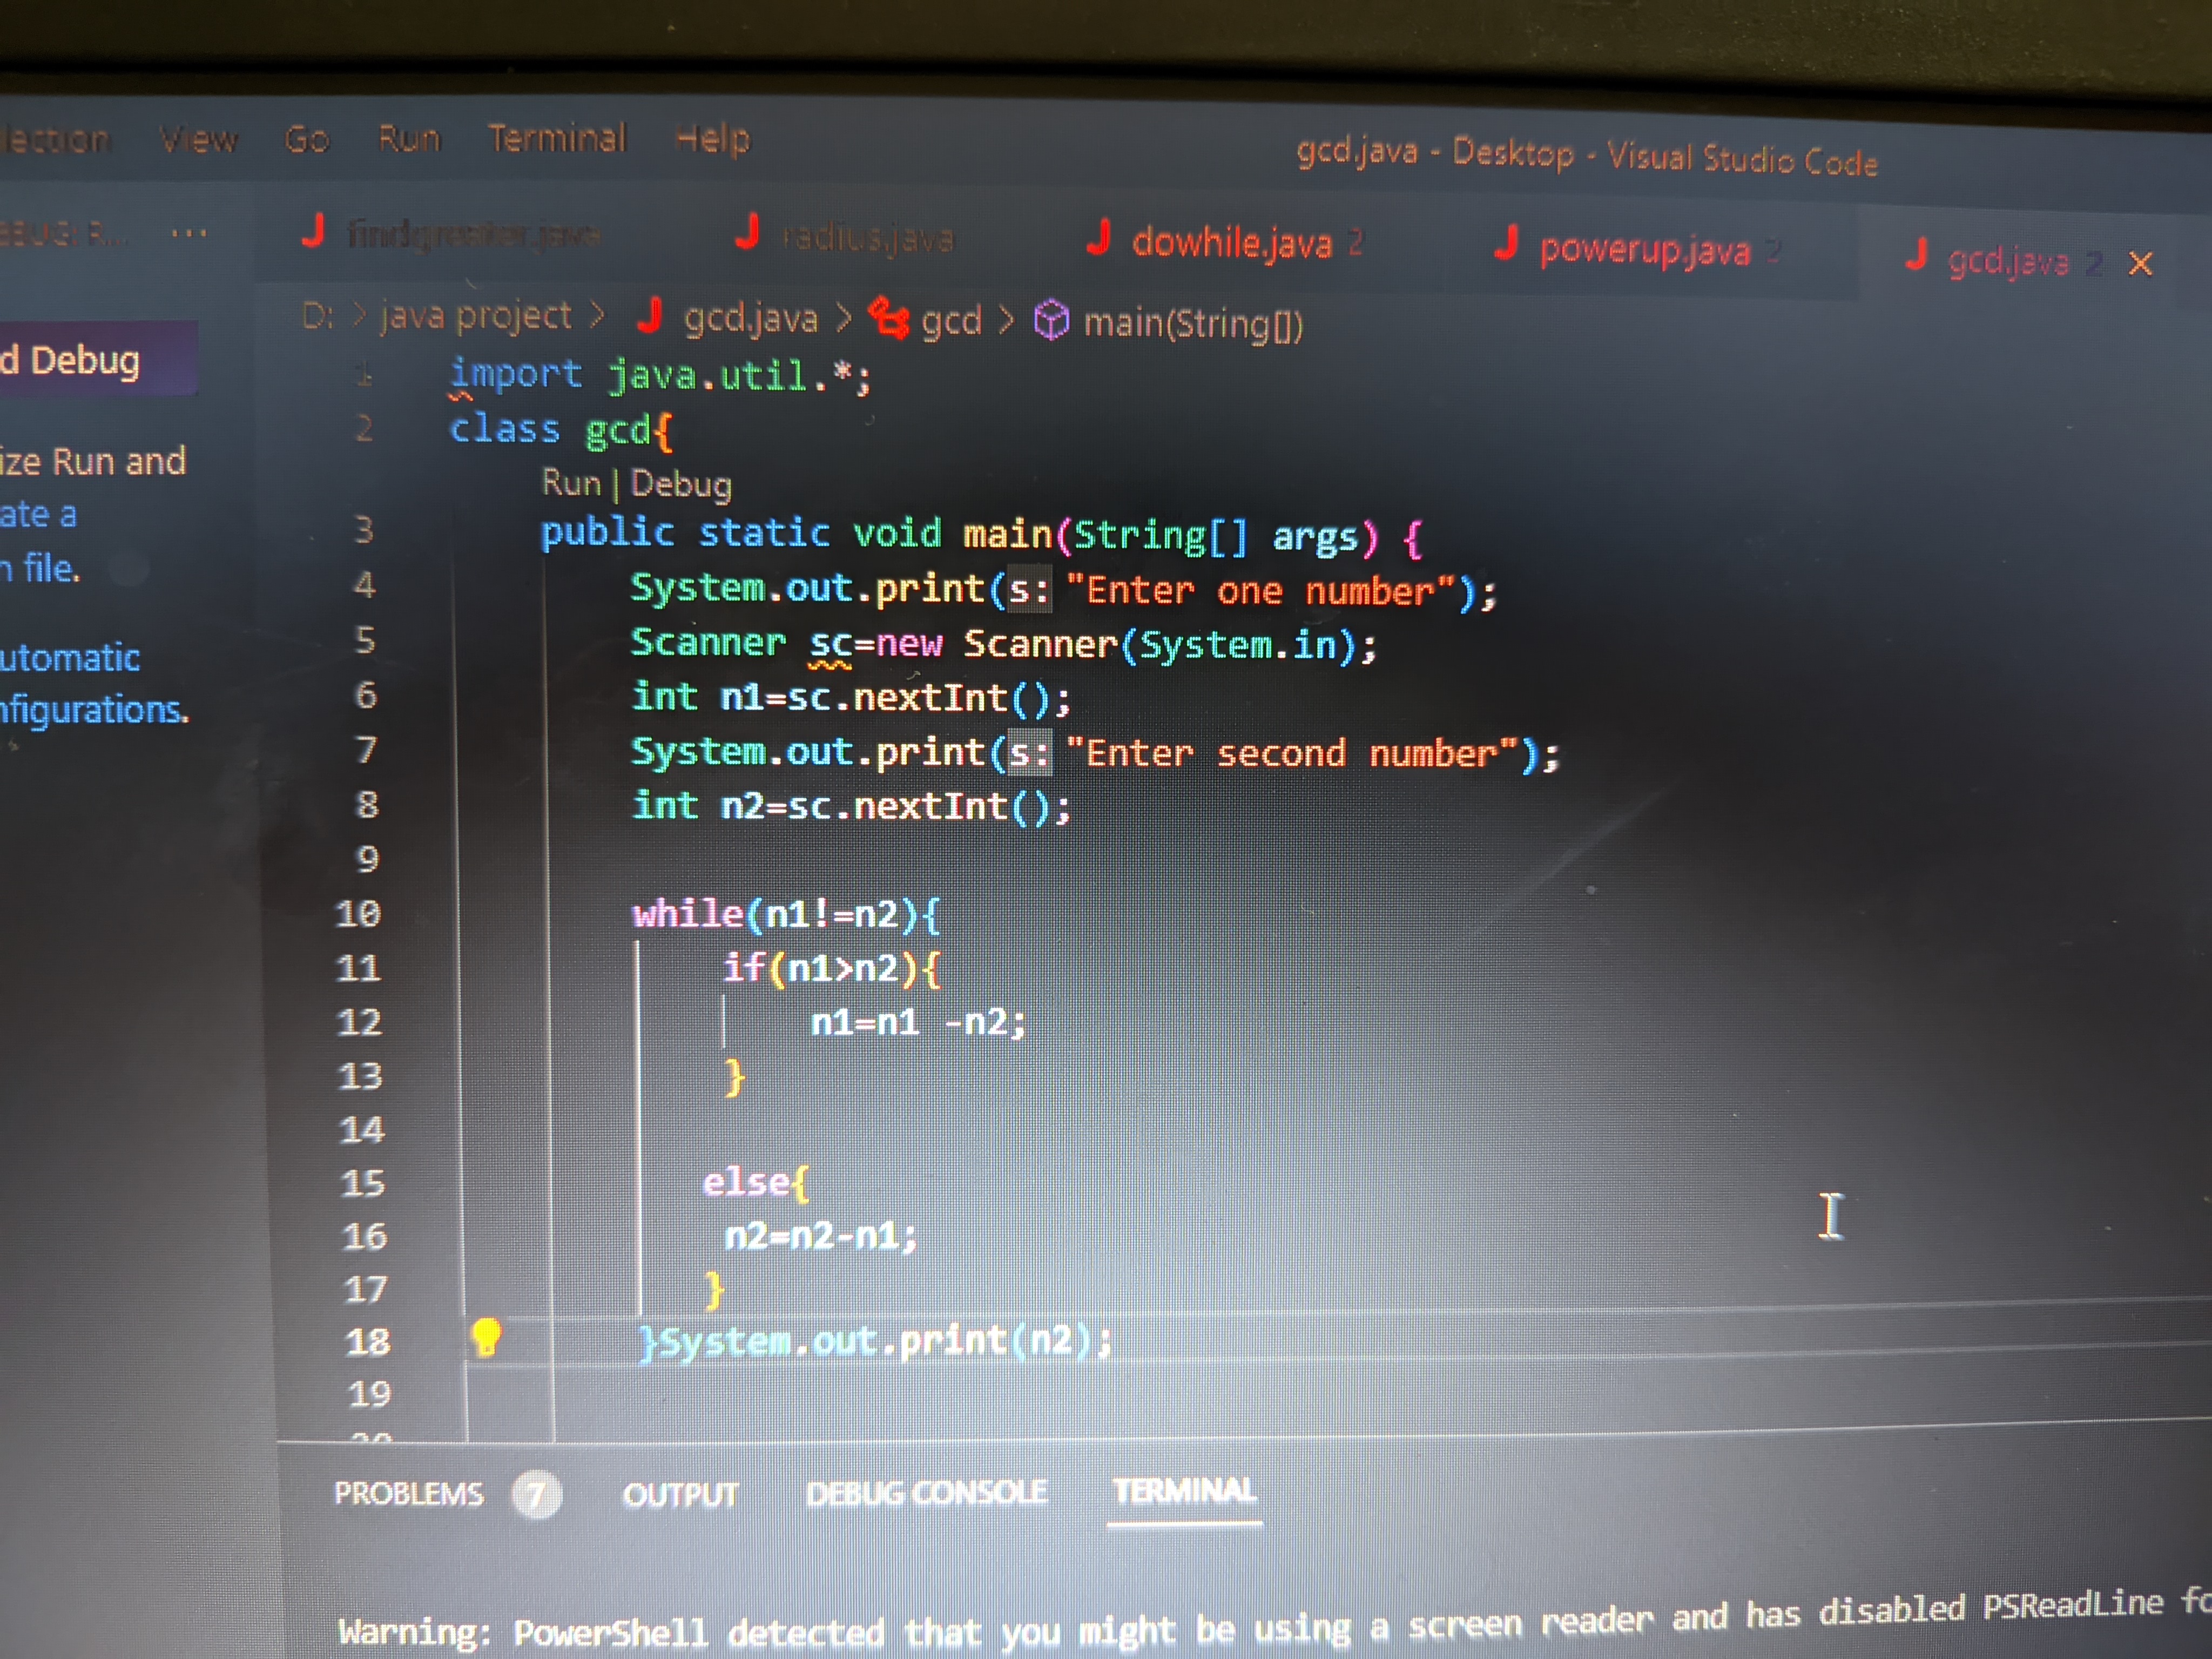Click line number 10 in the gutter
2212x1659 pixels.
(x=358, y=913)
